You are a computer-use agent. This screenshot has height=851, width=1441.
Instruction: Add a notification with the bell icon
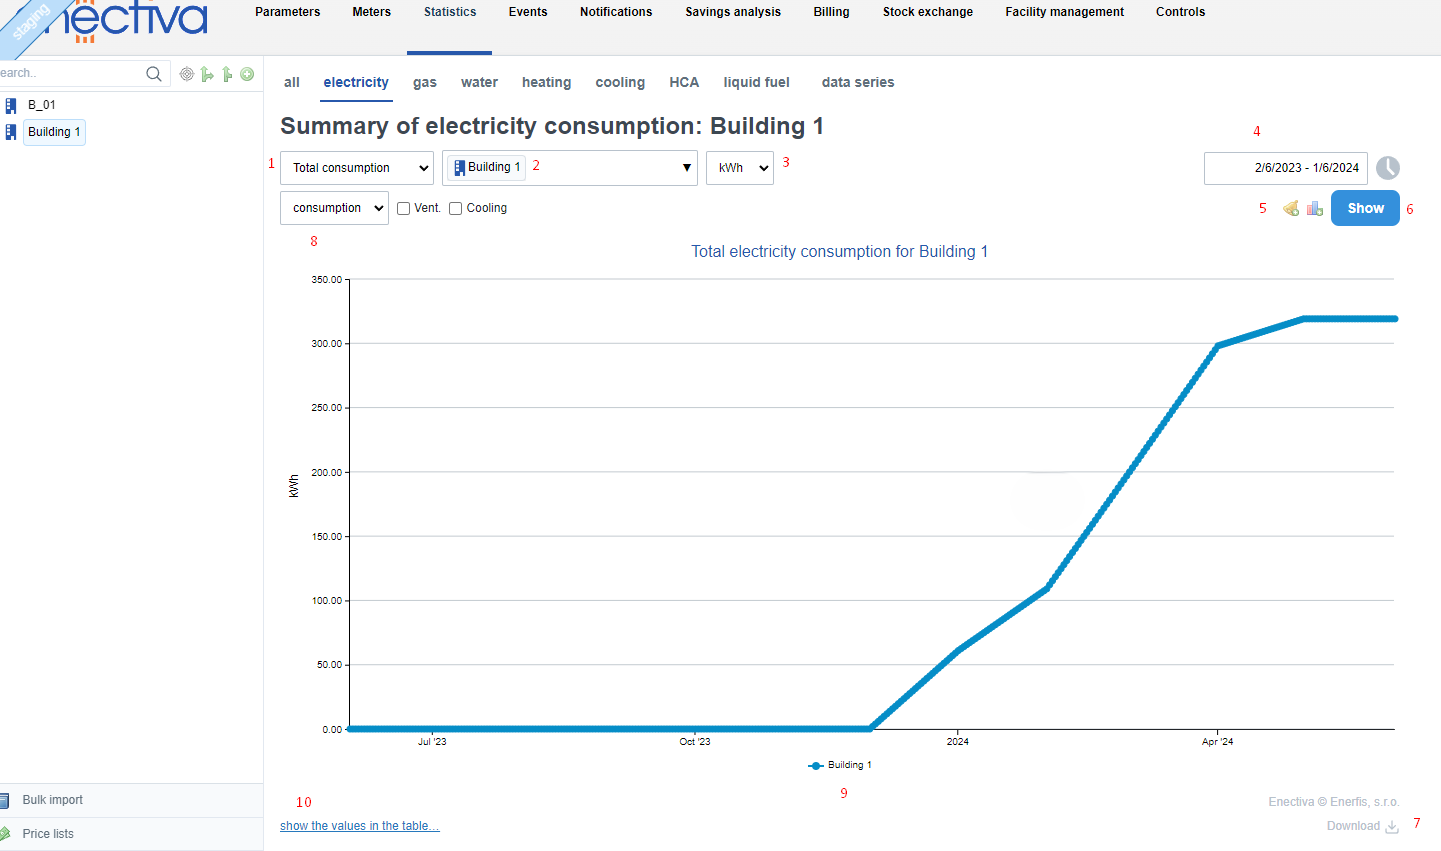pyautogui.click(x=1291, y=208)
